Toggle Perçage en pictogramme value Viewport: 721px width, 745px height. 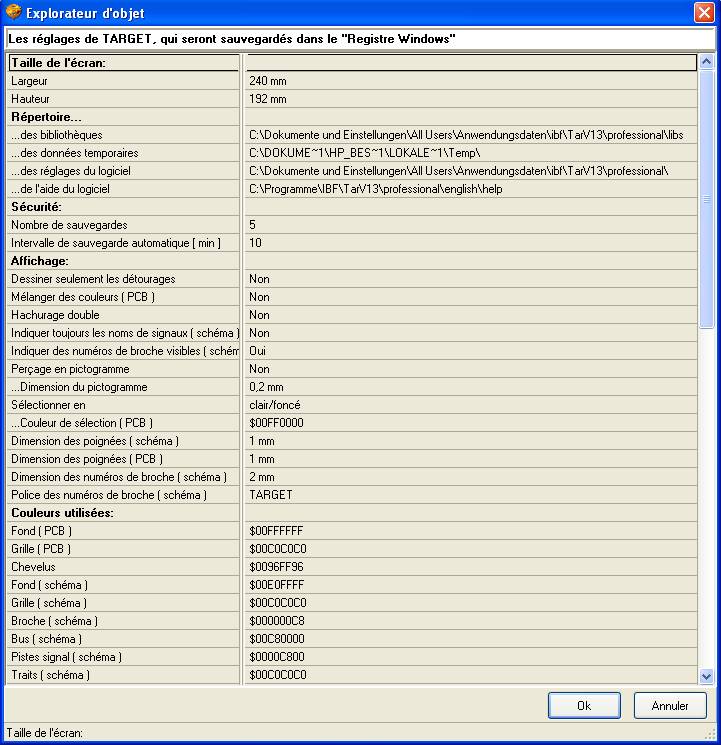[x=470, y=369]
